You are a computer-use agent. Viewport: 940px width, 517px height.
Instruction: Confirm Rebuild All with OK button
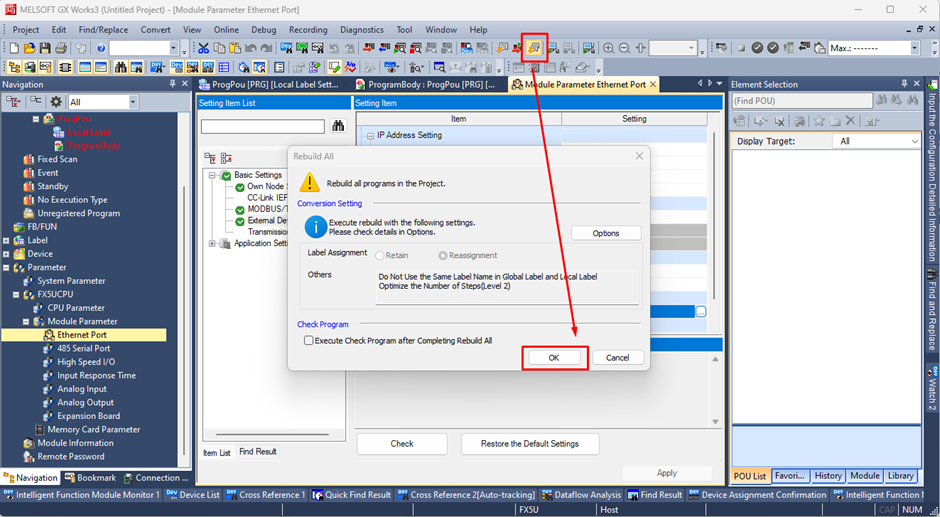point(554,357)
